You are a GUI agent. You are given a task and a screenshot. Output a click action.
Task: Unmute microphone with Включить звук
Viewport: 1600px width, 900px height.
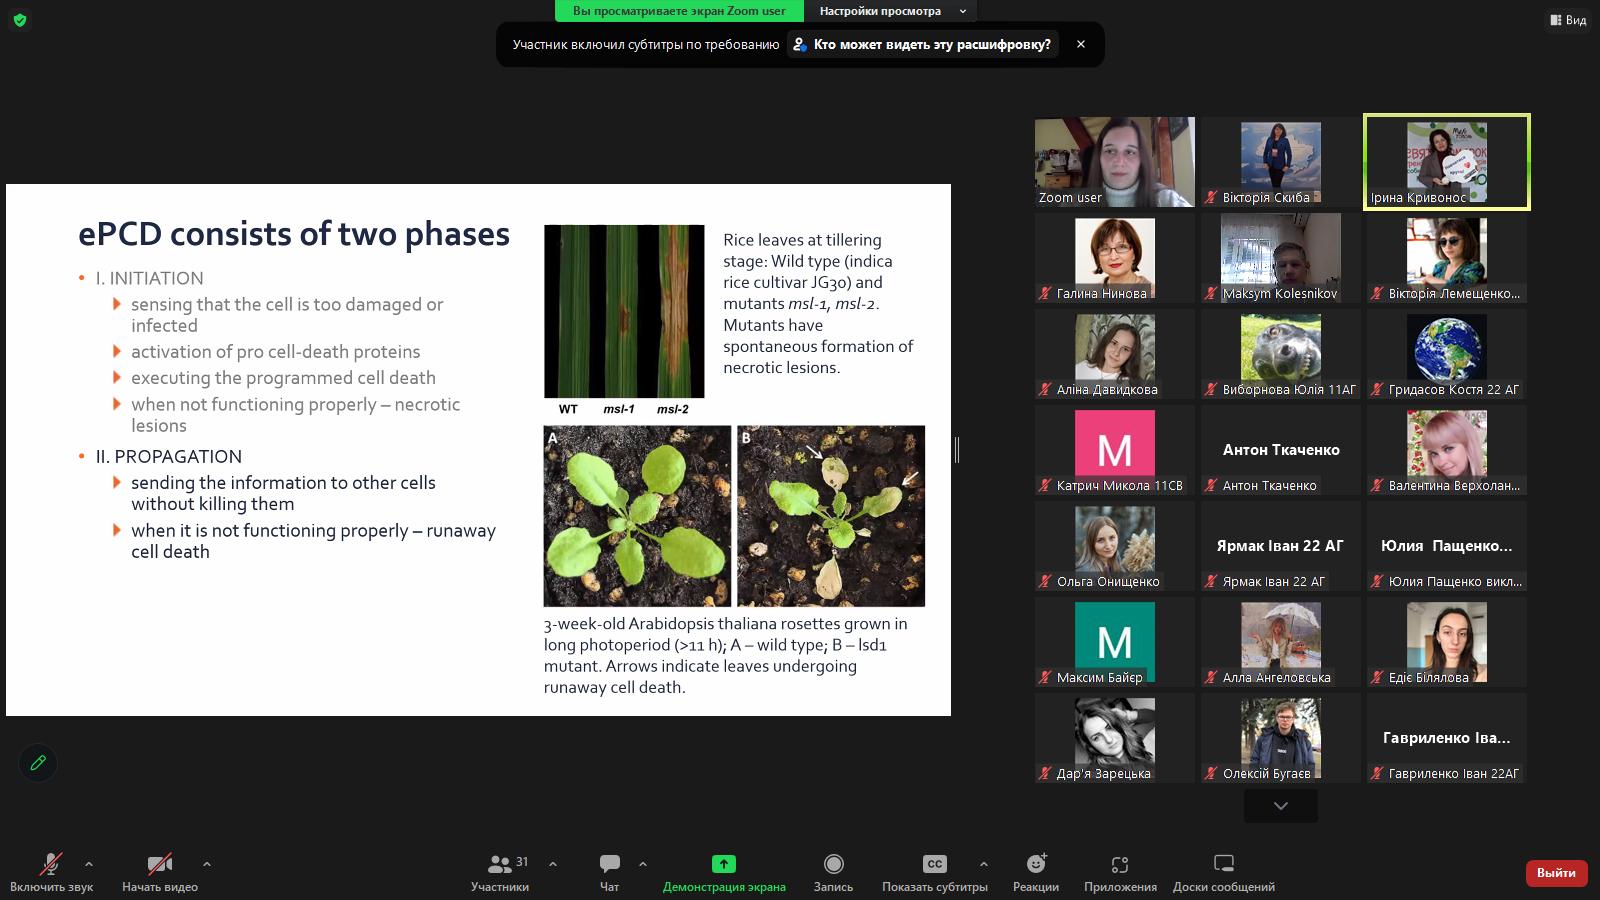click(x=51, y=872)
